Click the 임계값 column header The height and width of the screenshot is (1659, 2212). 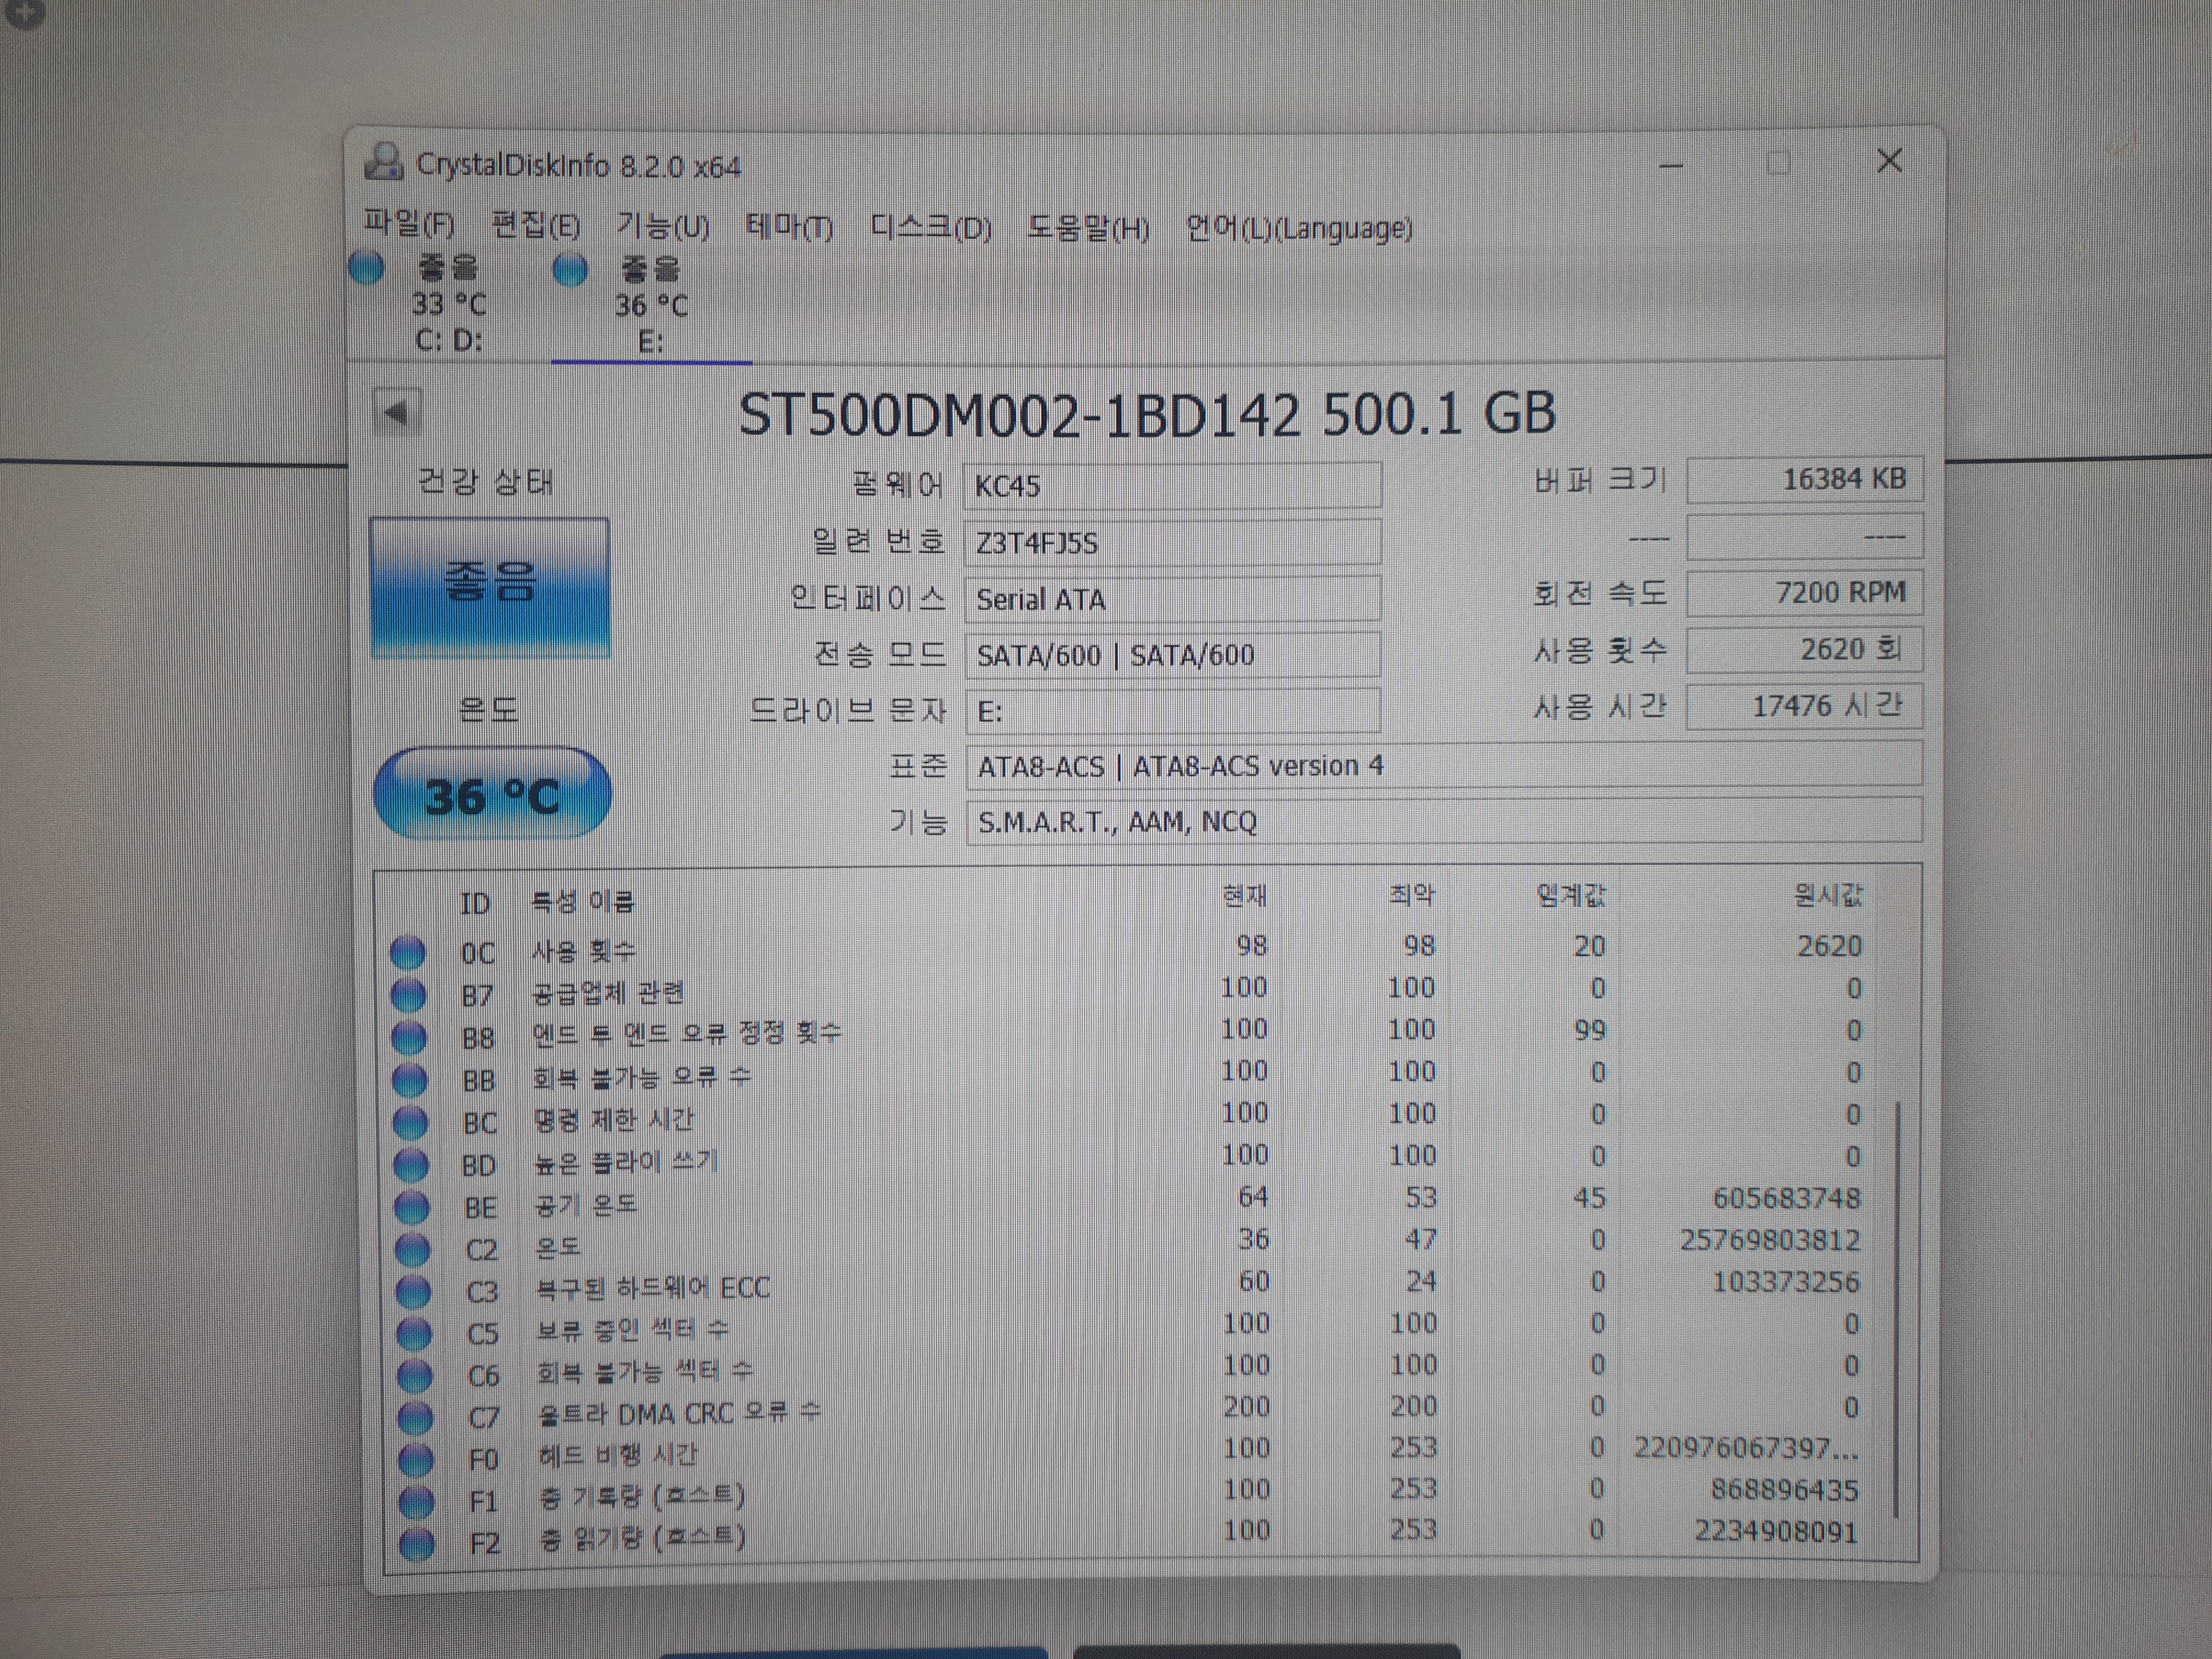[x=1571, y=894]
